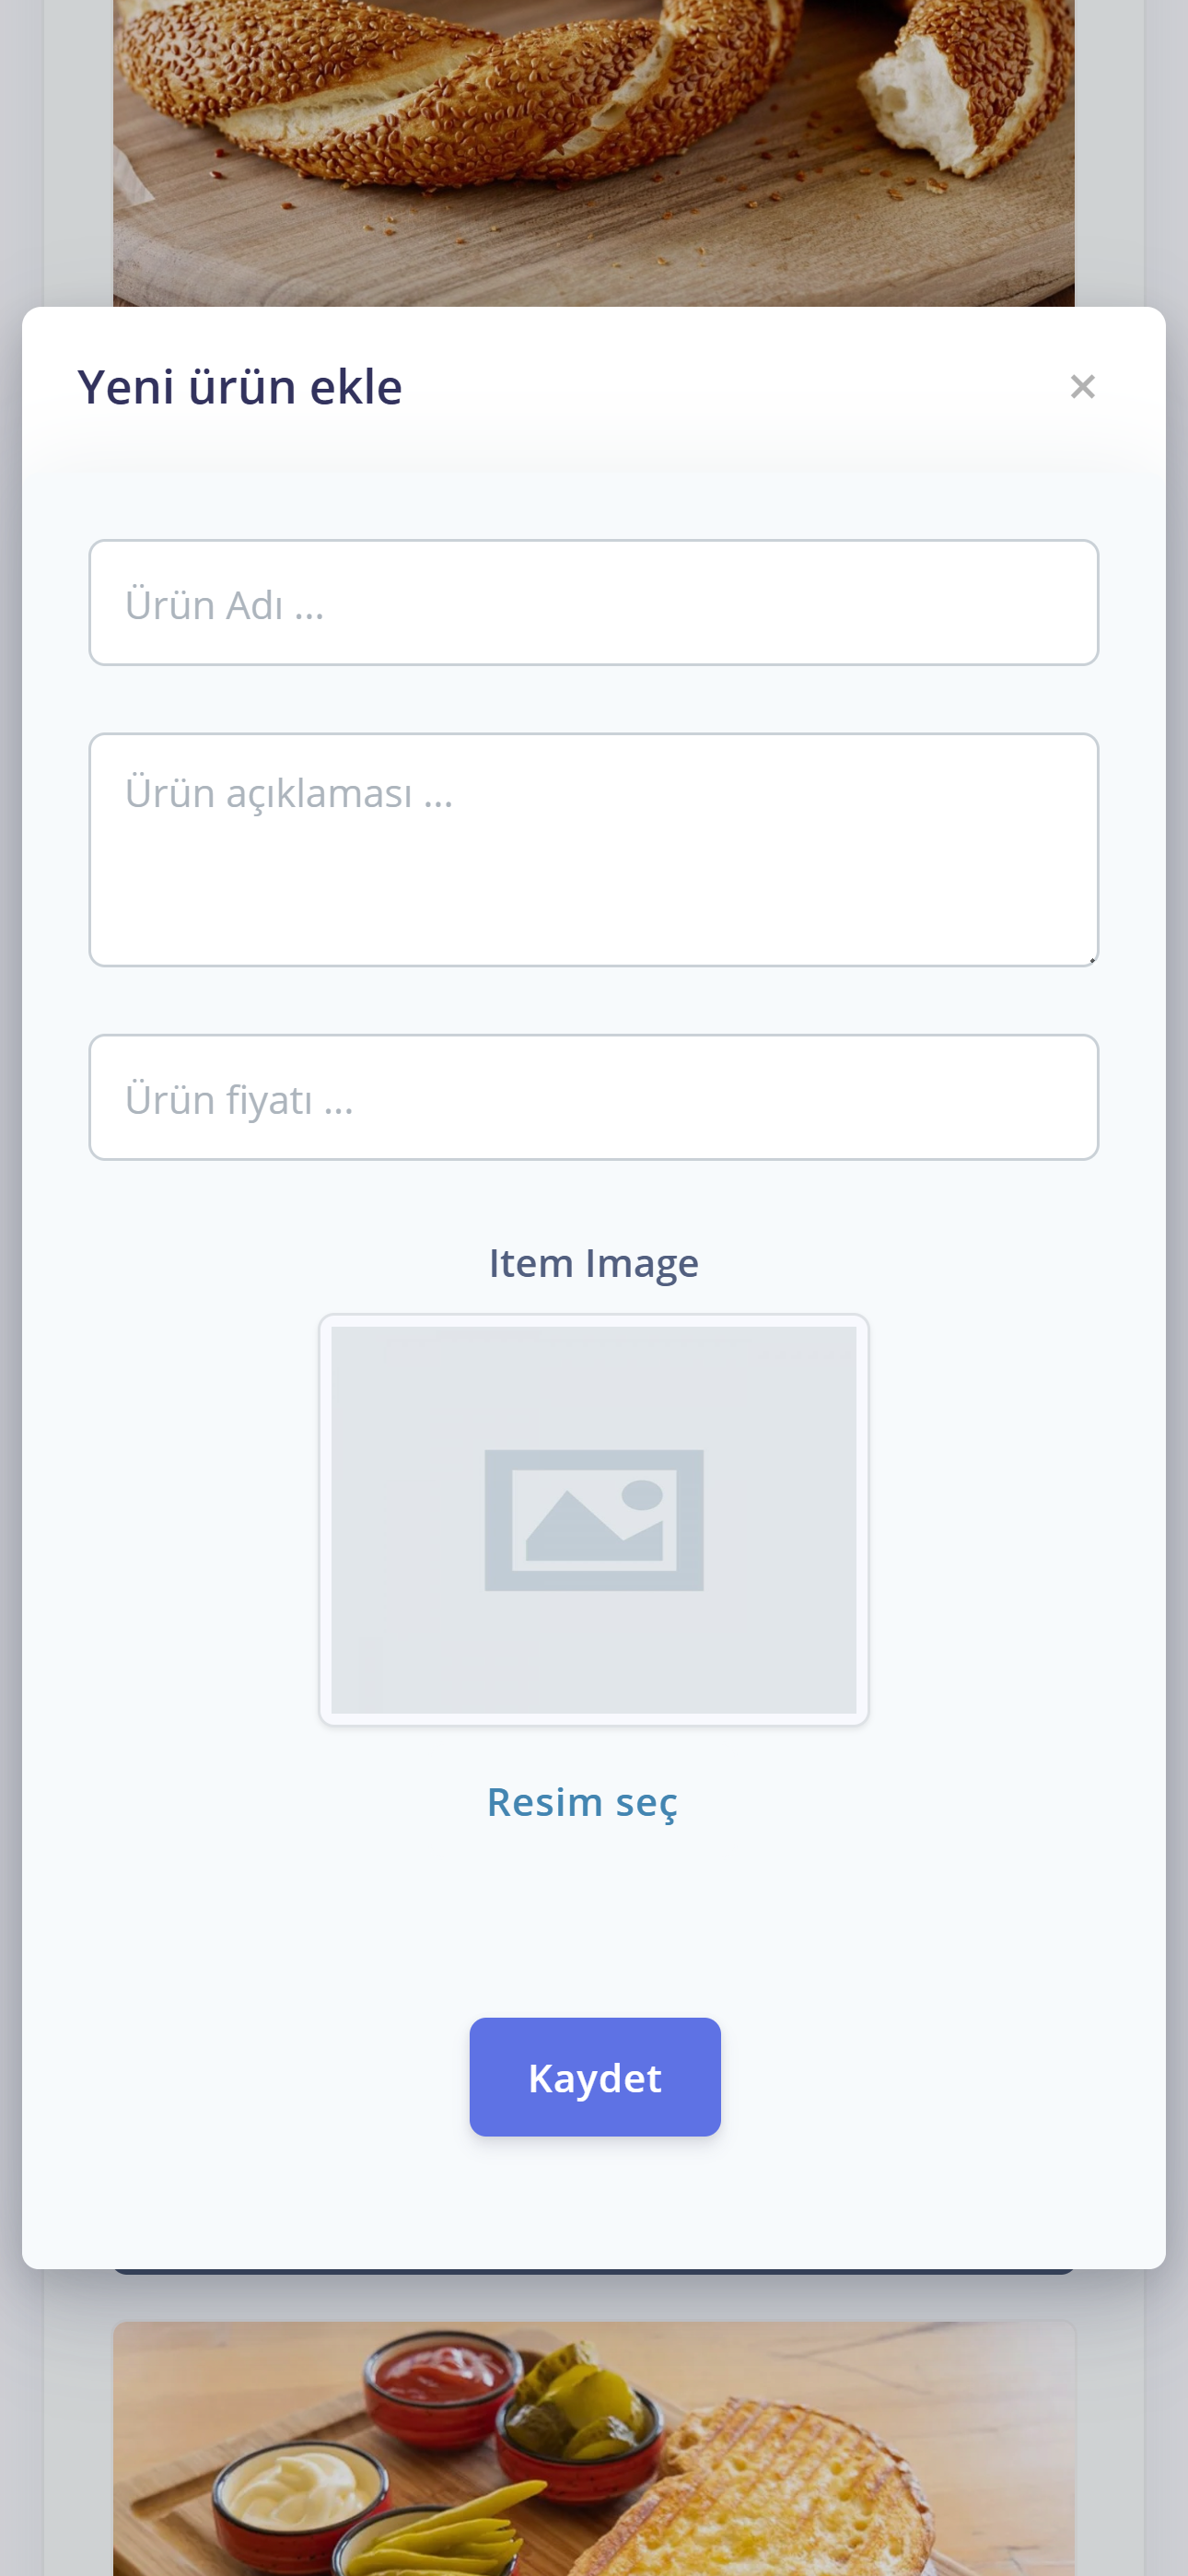Select the Ürün fiyatı price field

click(594, 1097)
